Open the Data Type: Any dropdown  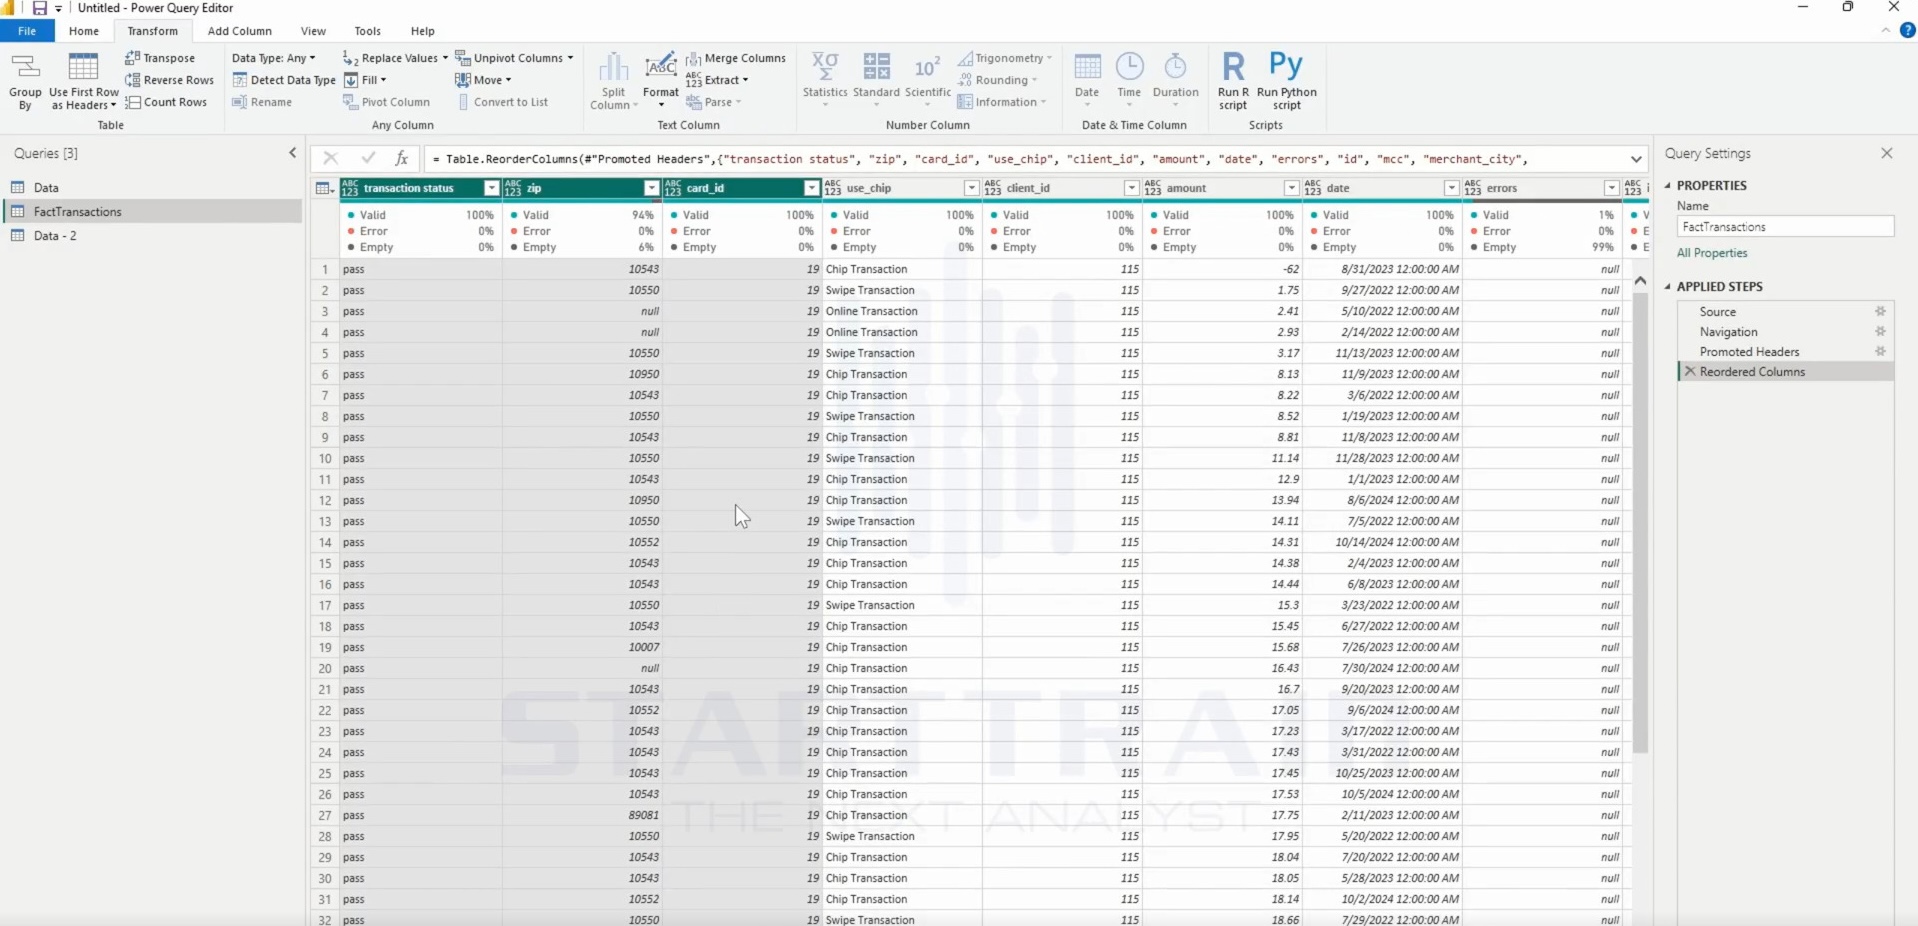pyautogui.click(x=273, y=58)
